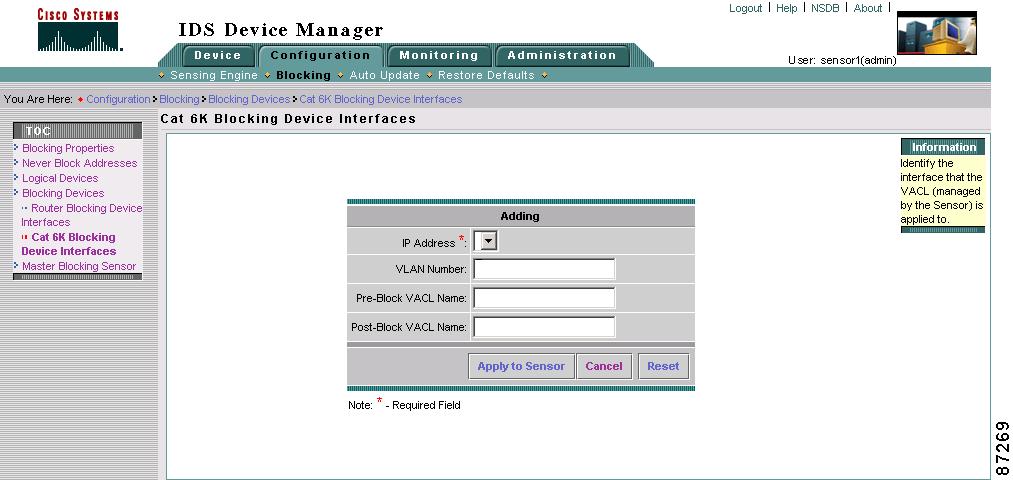Click the computer image above the user name
The width and height of the screenshot is (1013, 480).
tap(936, 33)
